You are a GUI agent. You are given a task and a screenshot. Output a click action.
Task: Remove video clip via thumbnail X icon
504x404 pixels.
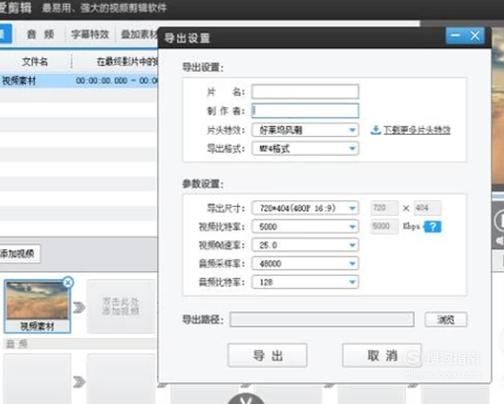[x=68, y=283]
